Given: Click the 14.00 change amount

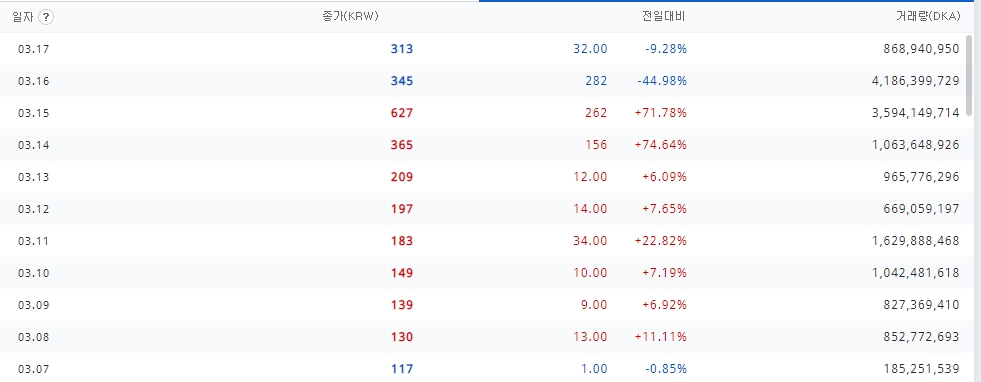Looking at the screenshot, I should 590,209.
